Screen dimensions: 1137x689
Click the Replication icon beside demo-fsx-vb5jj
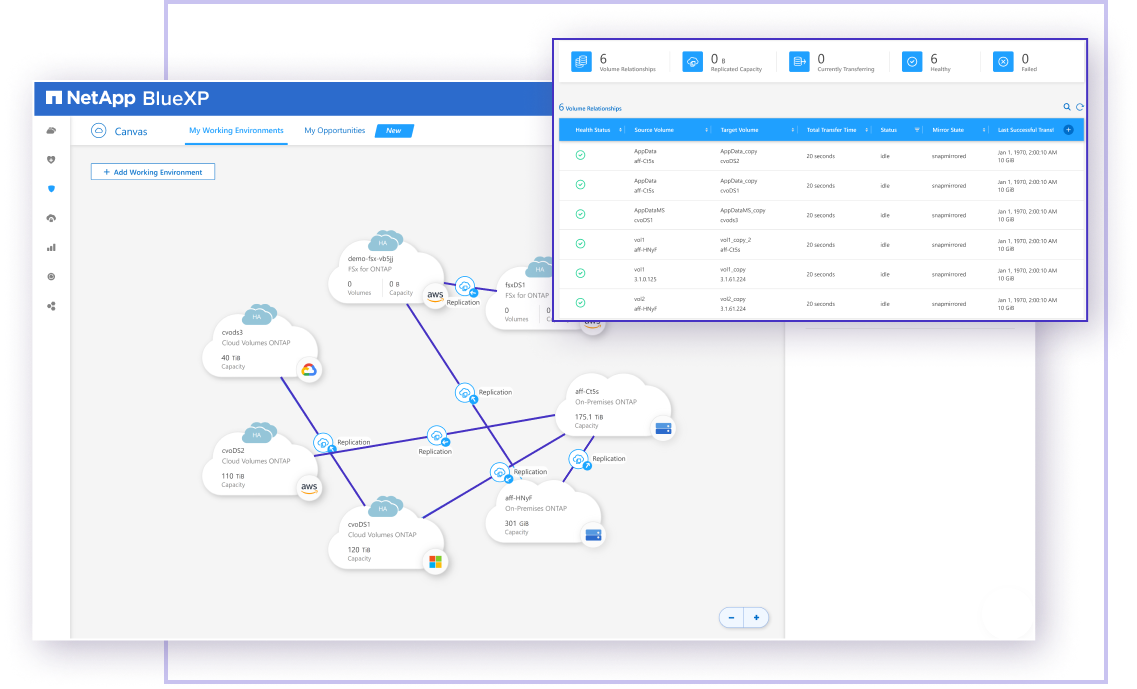463,285
